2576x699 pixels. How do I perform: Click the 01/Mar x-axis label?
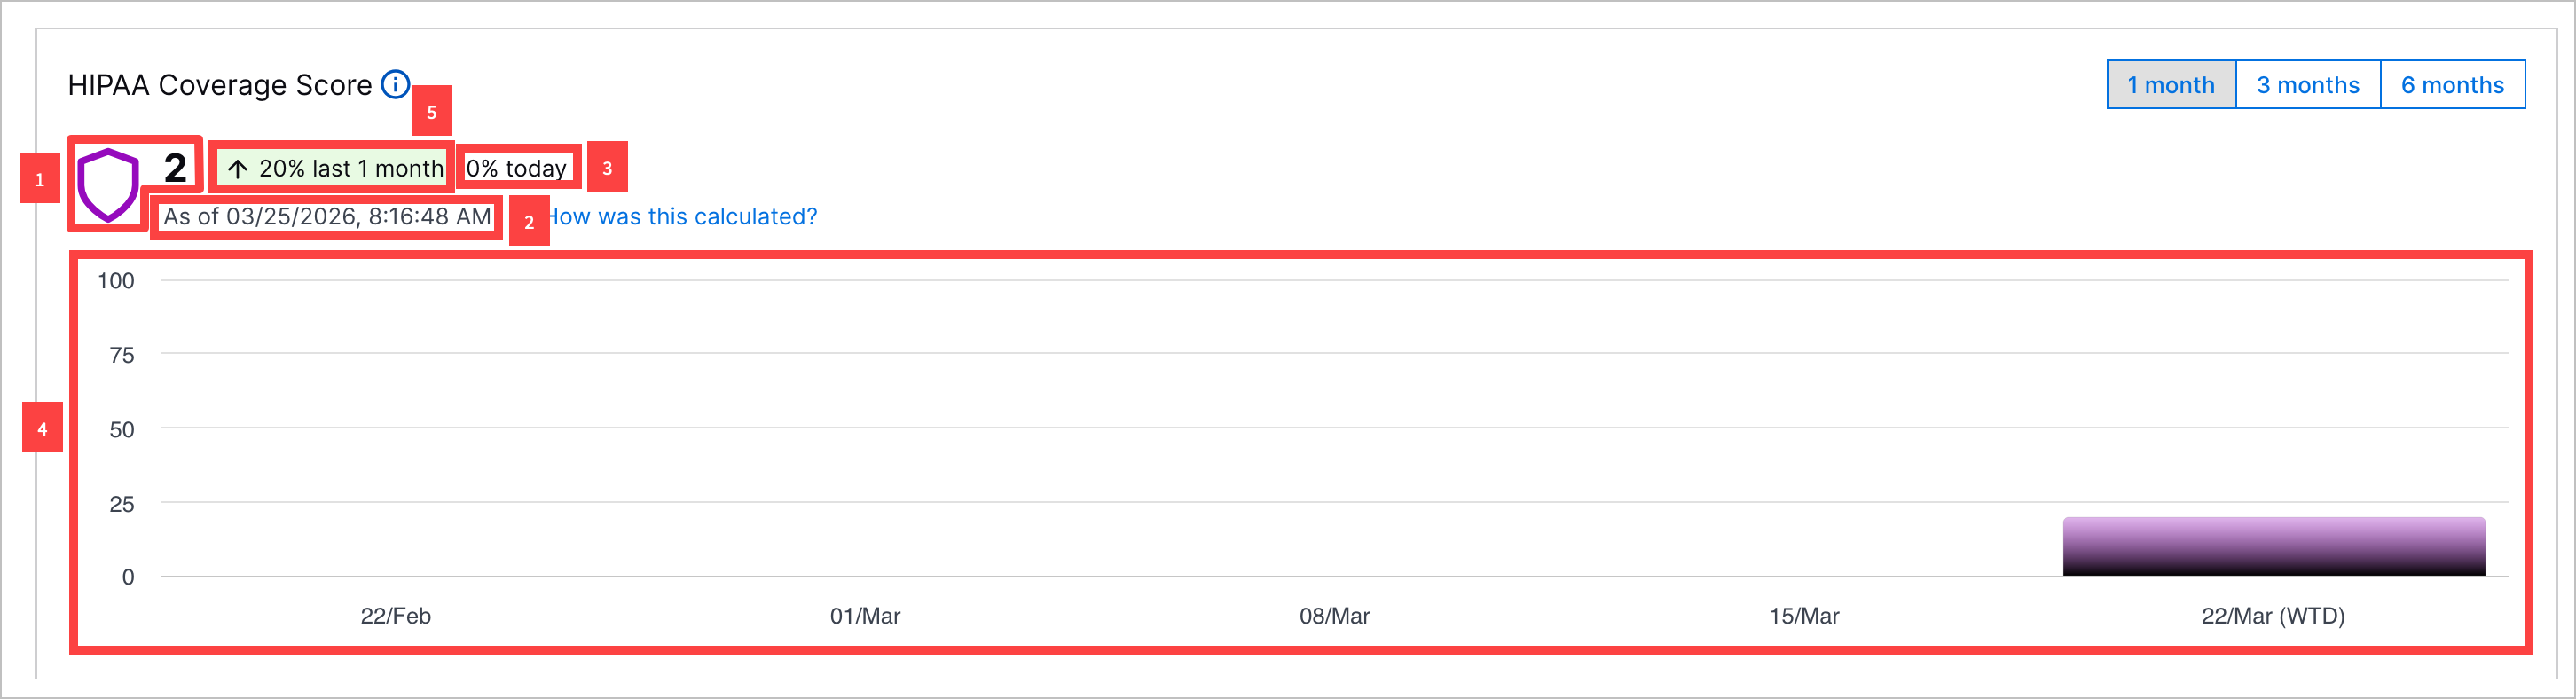[865, 616]
